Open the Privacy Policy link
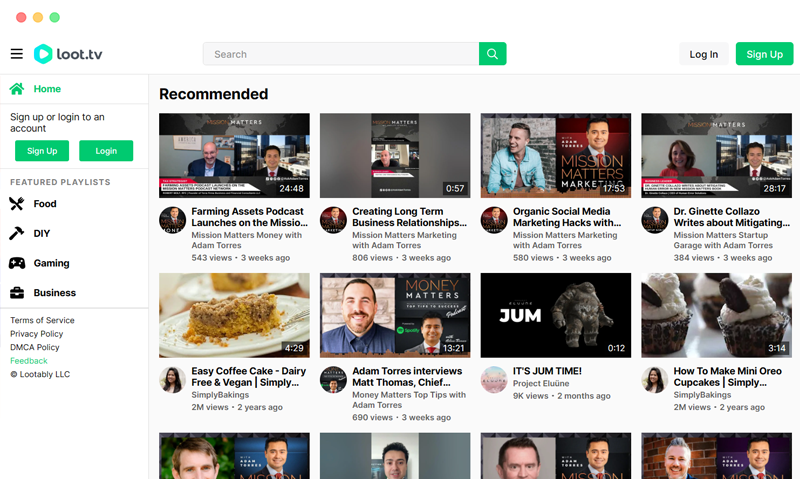The width and height of the screenshot is (800, 479). pos(37,334)
